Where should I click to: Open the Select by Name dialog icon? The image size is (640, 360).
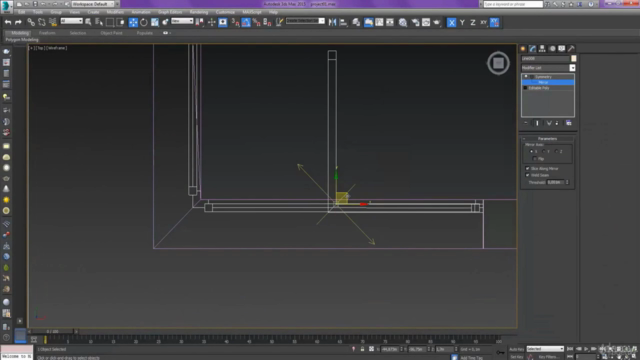(99, 22)
